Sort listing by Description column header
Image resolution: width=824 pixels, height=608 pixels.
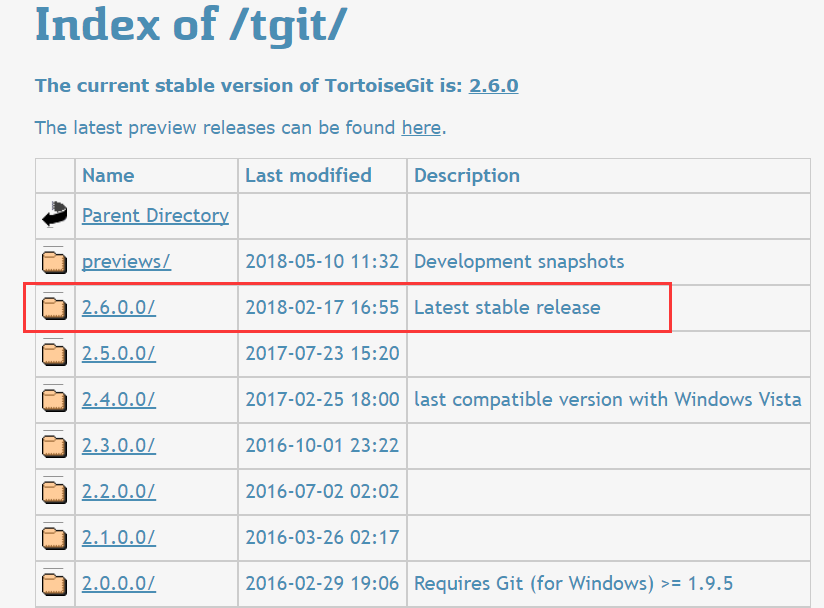[467, 175]
